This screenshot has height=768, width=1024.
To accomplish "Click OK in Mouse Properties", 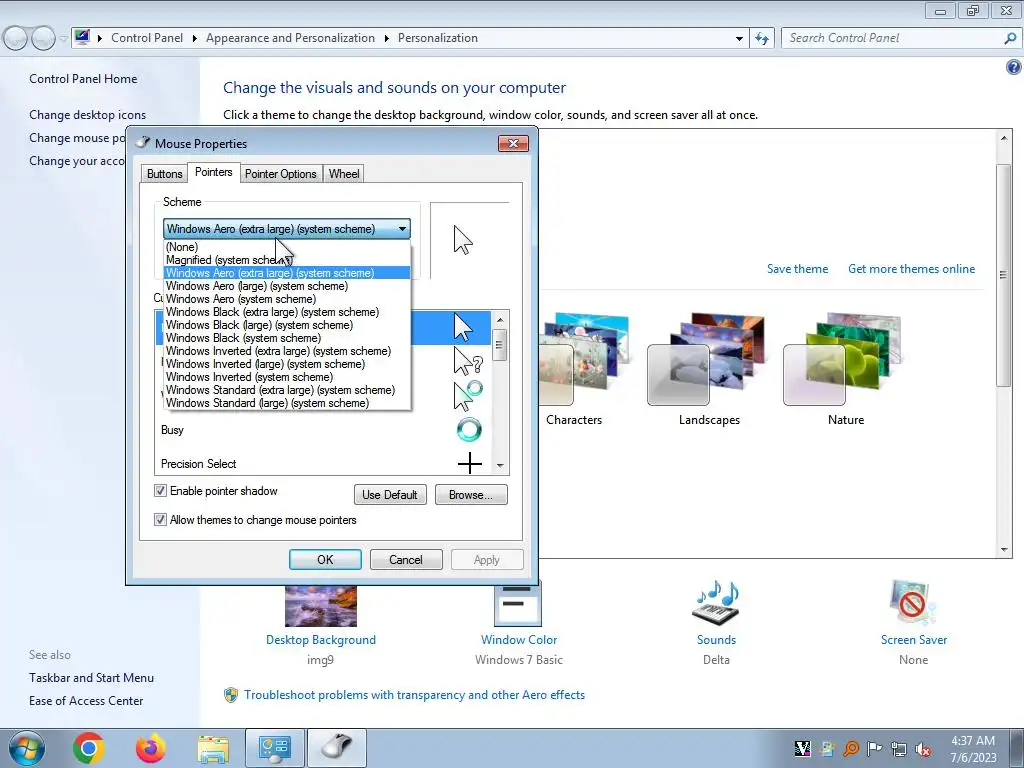I will point(325,560).
